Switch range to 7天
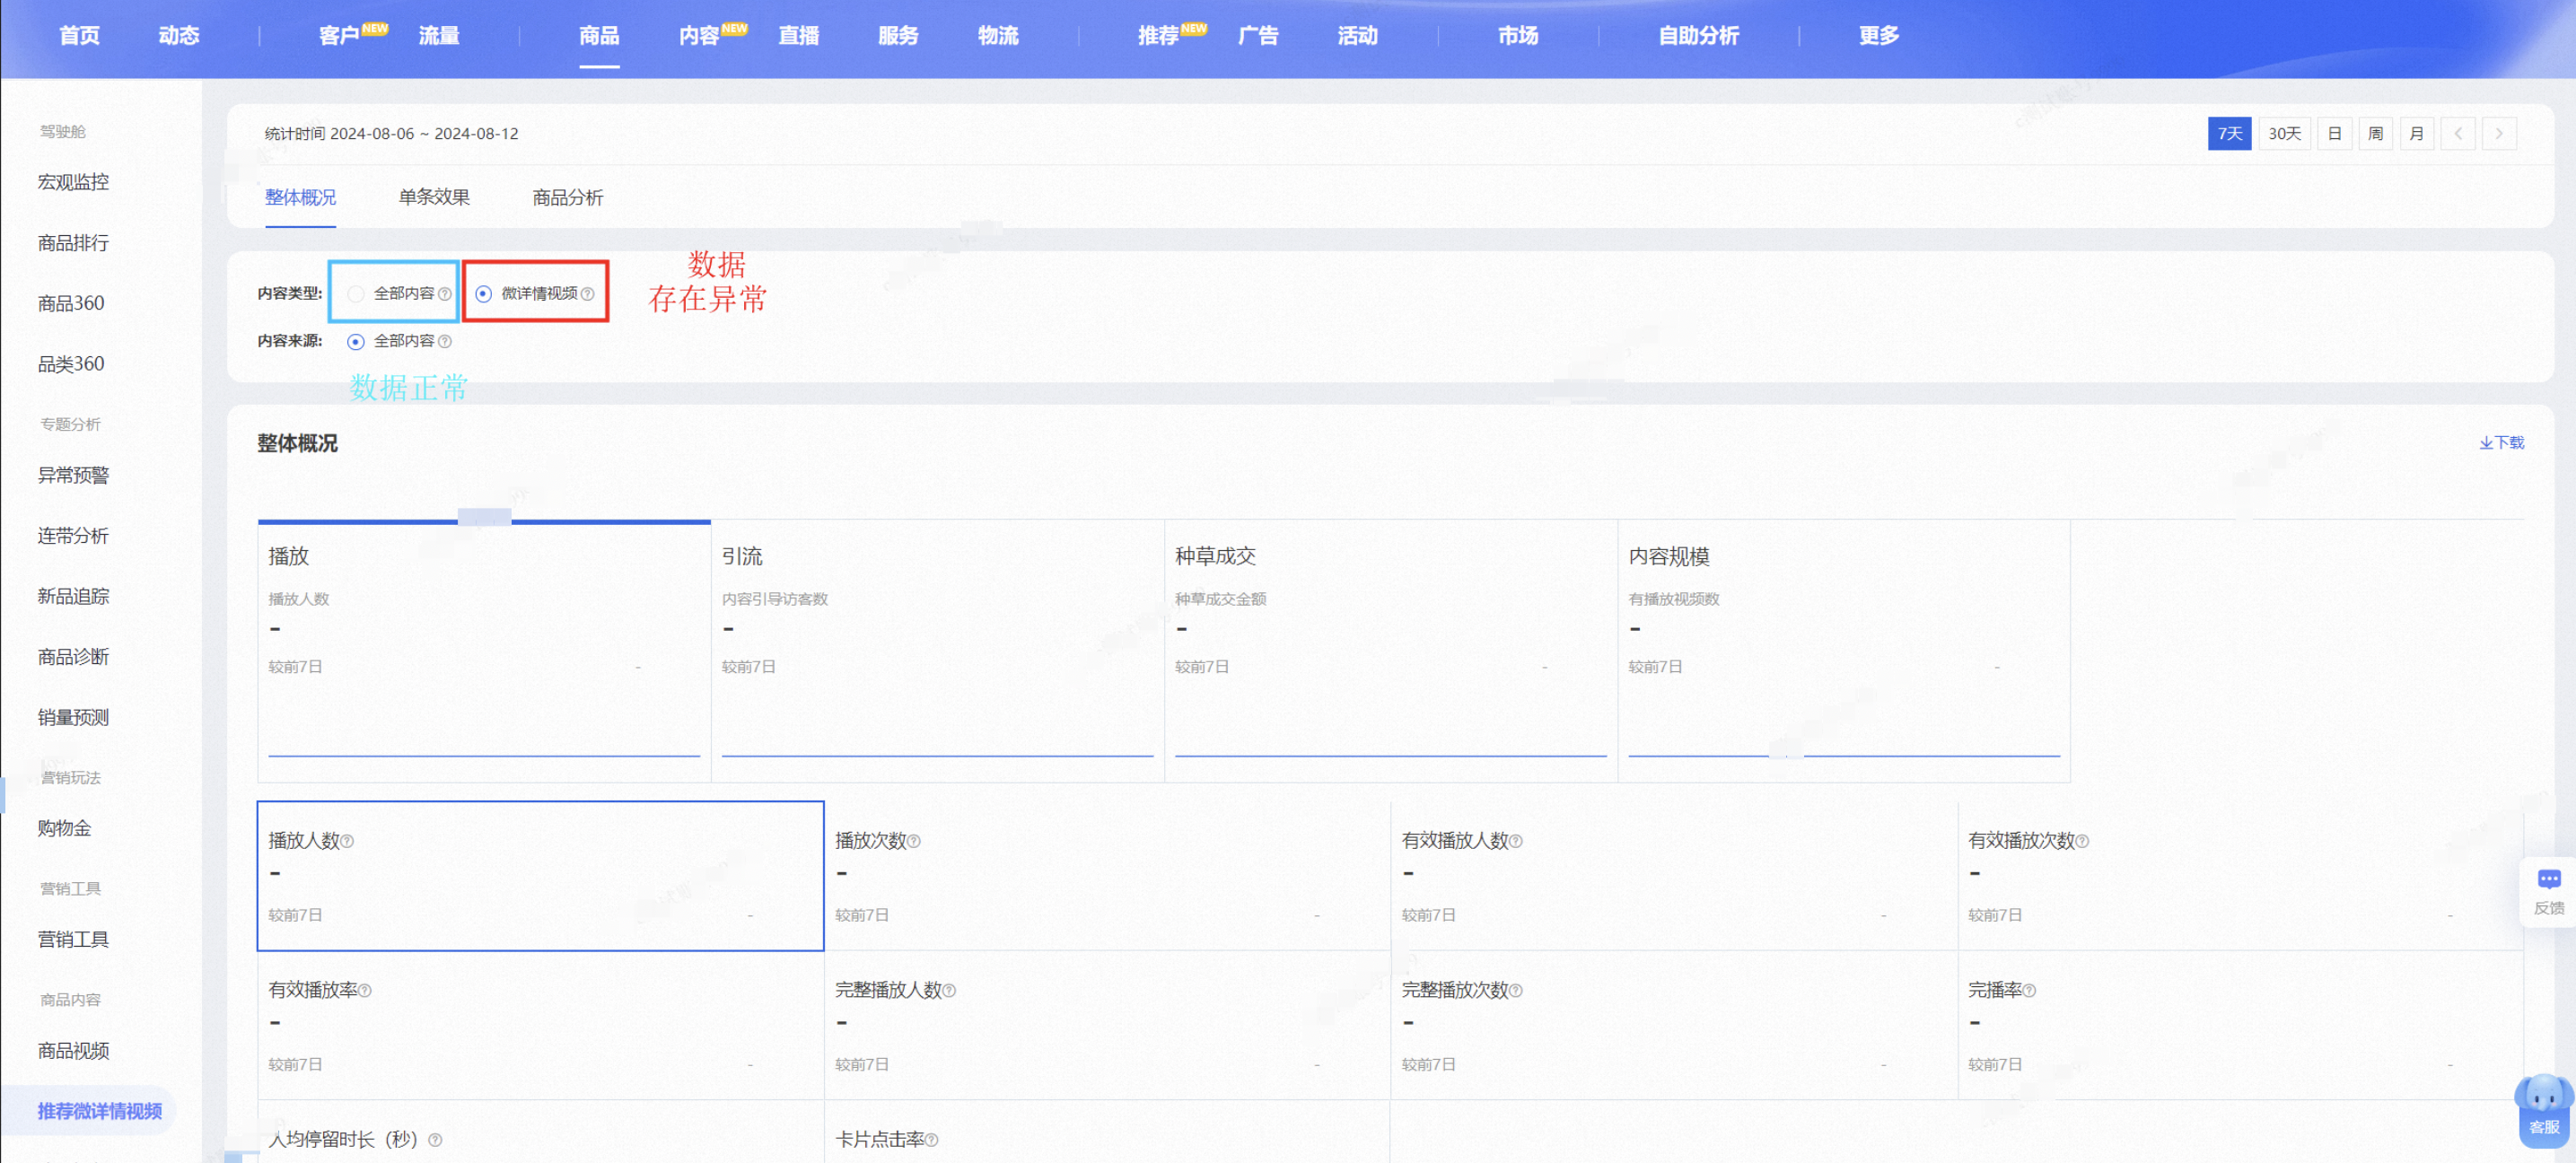Screen dimensions: 2576x1163 2229,133
